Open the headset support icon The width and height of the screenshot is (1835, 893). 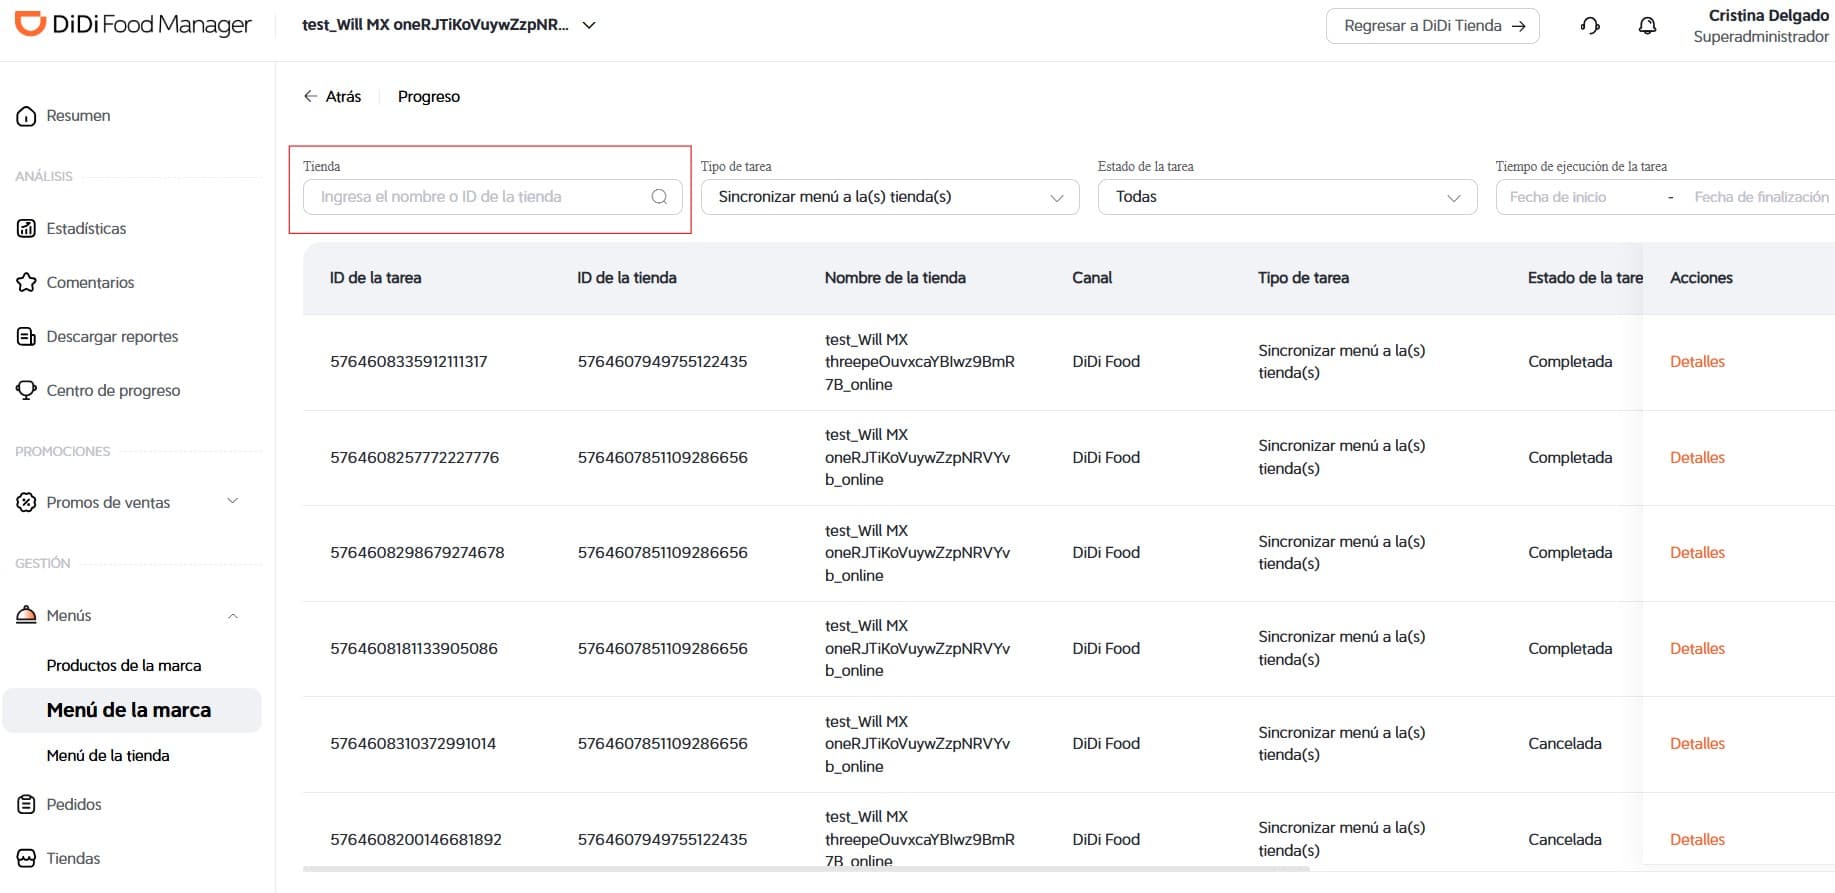(1590, 26)
